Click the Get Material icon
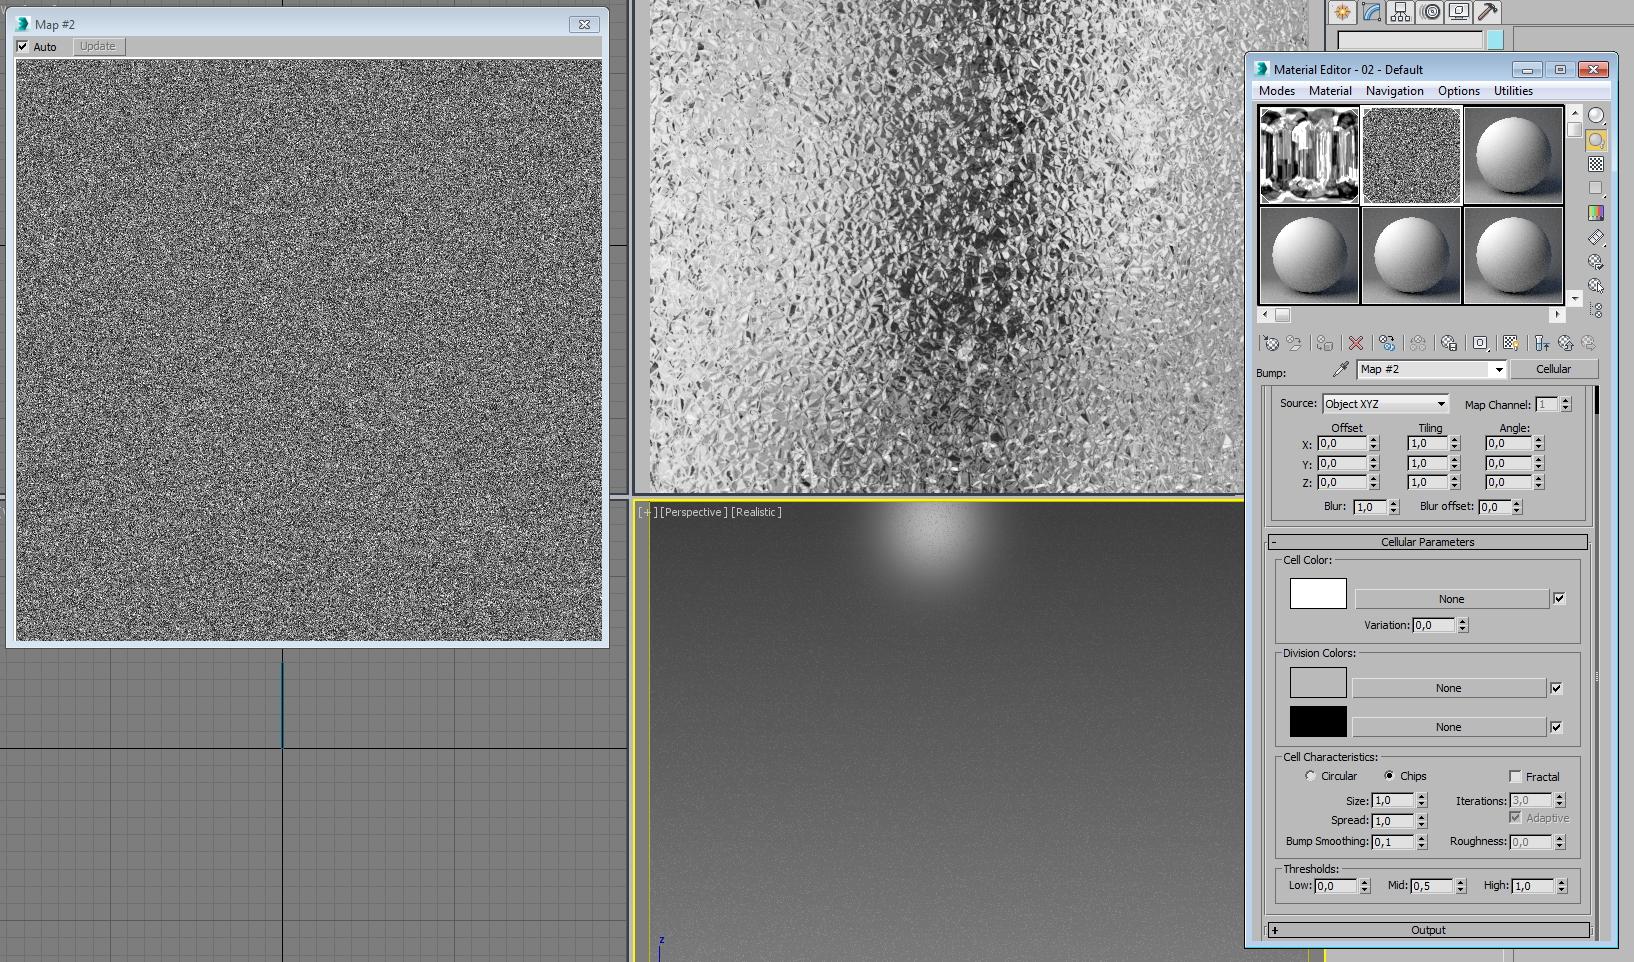Viewport: 1634px width, 962px height. tap(1270, 343)
